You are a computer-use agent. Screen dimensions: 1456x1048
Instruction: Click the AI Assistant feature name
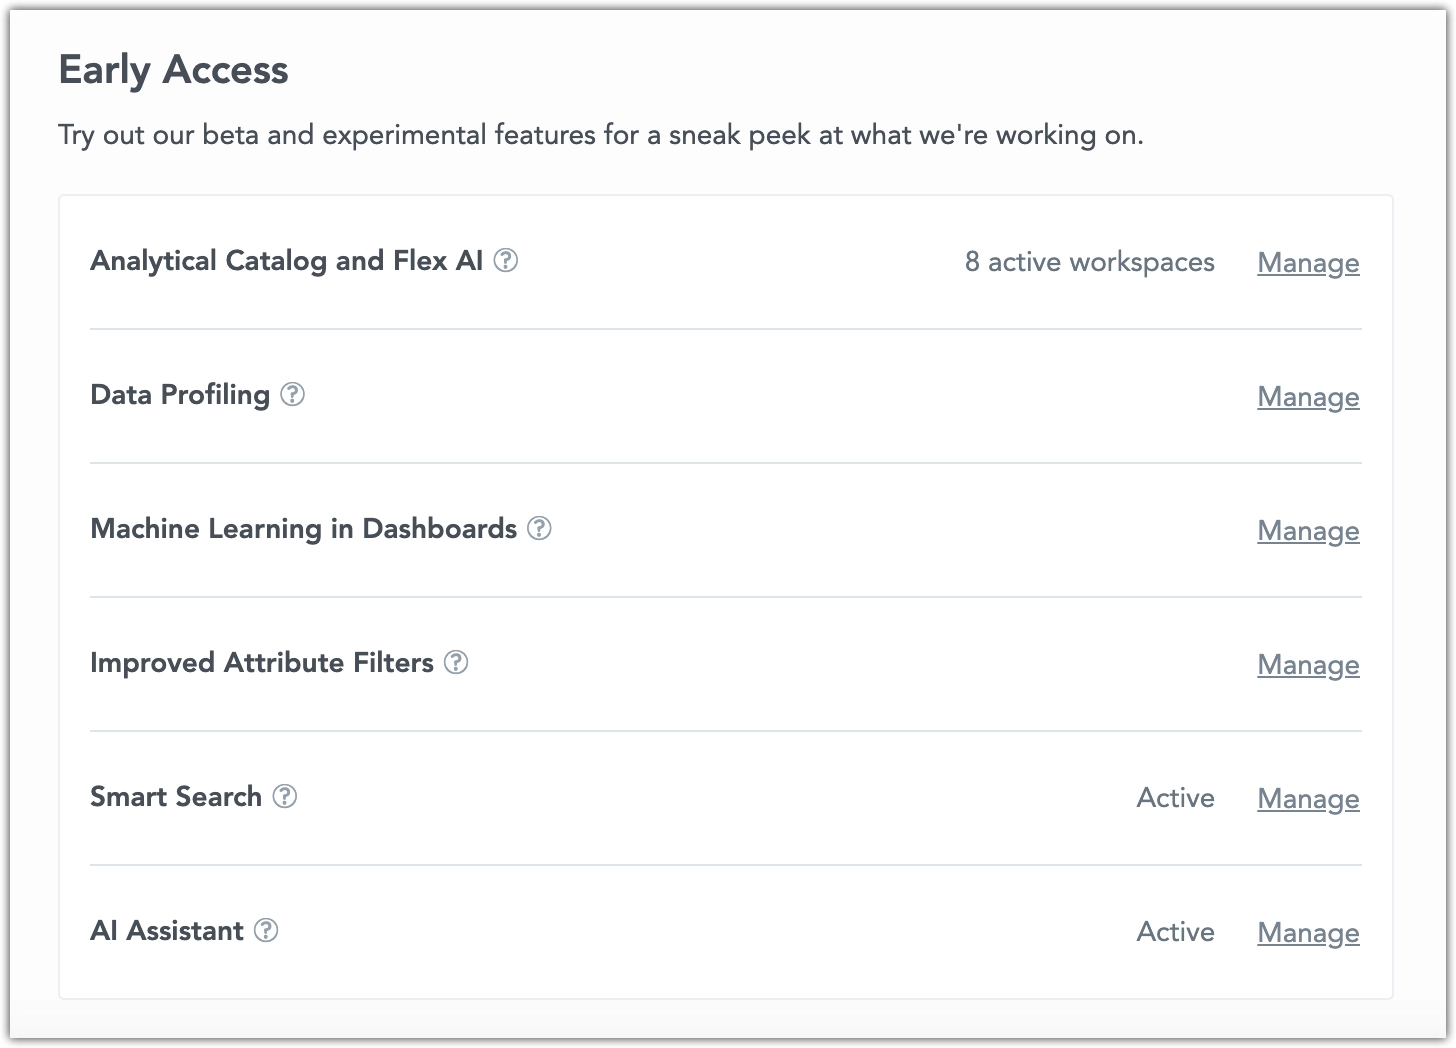point(166,931)
